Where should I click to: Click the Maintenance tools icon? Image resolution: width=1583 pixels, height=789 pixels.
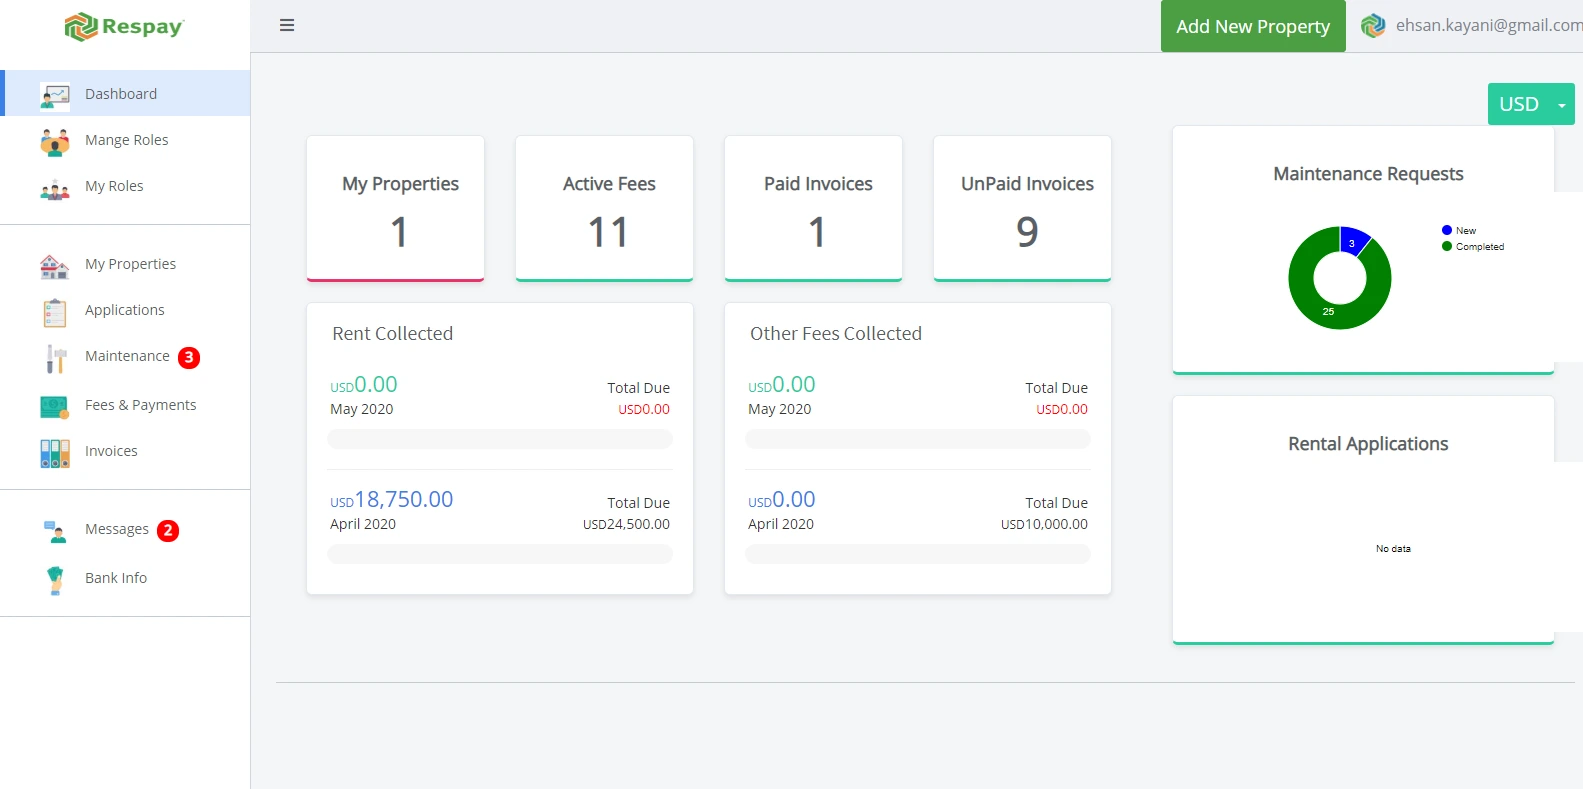[x=55, y=358]
